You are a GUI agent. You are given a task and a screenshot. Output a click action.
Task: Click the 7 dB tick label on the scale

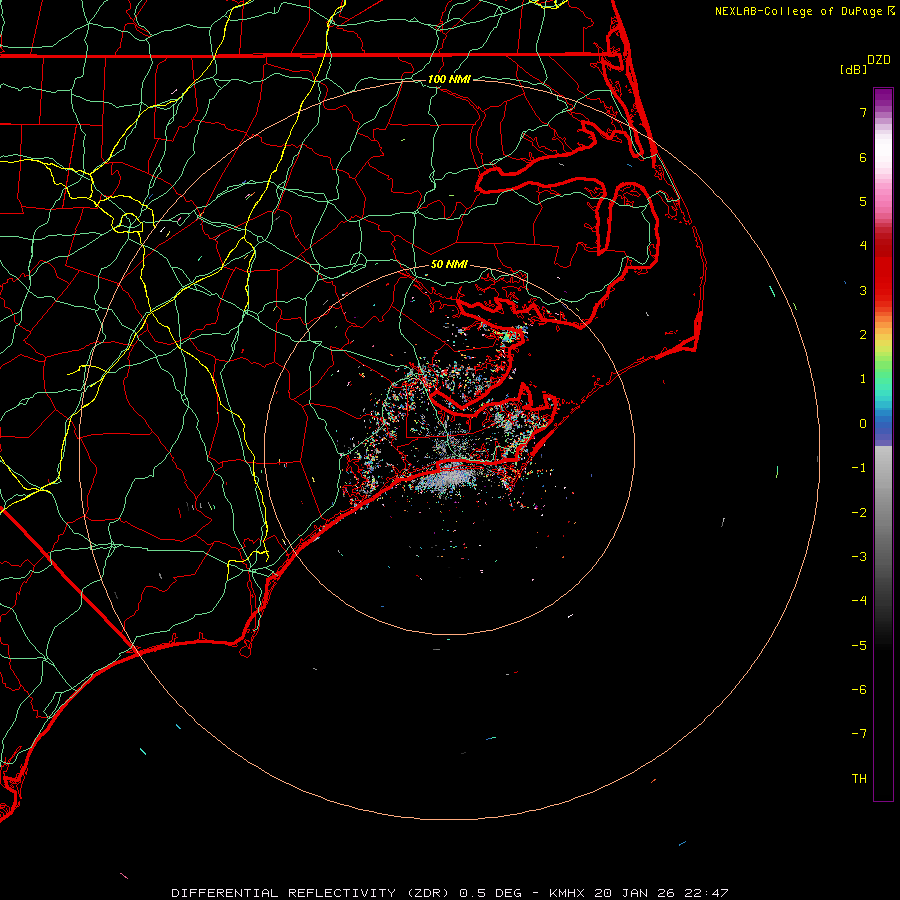pos(863,112)
